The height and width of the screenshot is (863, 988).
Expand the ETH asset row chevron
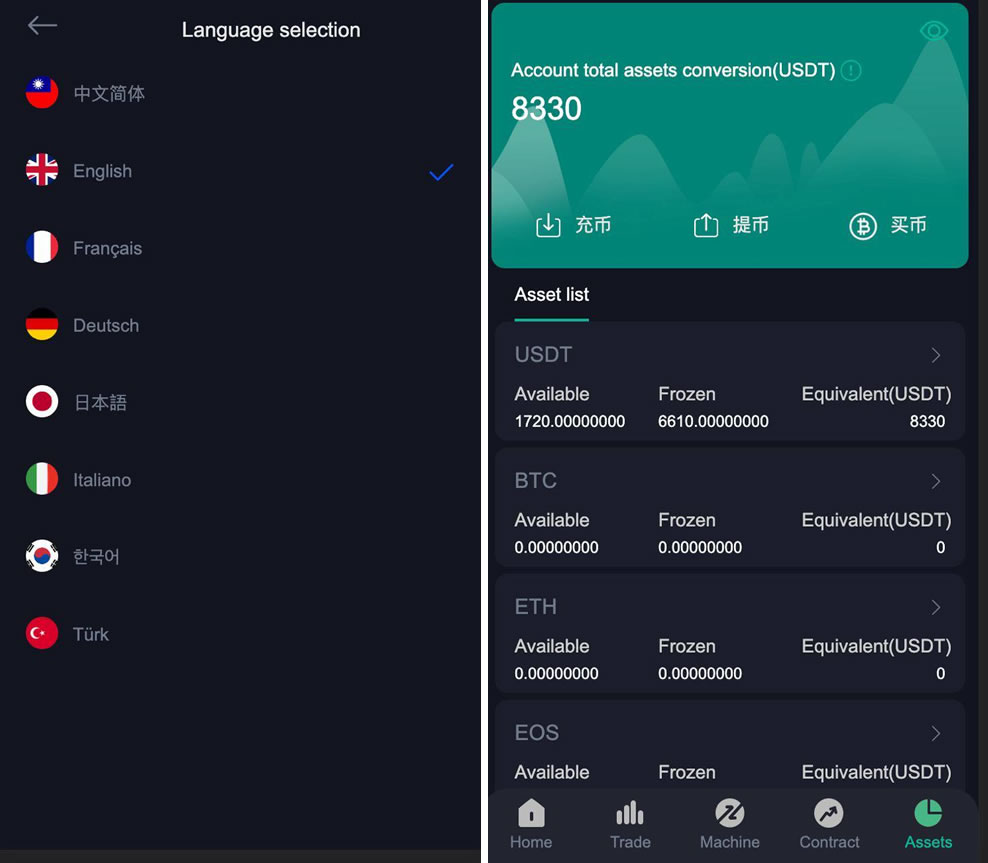(x=936, y=607)
